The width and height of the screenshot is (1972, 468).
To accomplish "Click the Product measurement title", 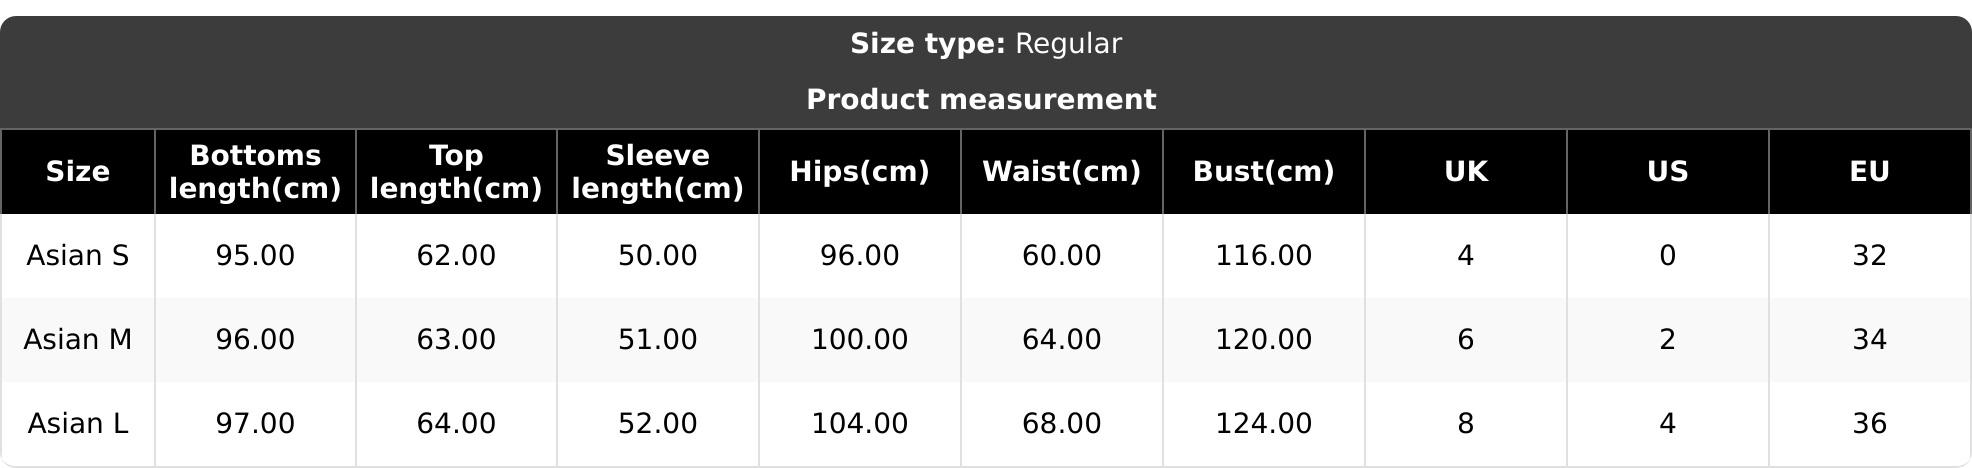I will tap(980, 100).
